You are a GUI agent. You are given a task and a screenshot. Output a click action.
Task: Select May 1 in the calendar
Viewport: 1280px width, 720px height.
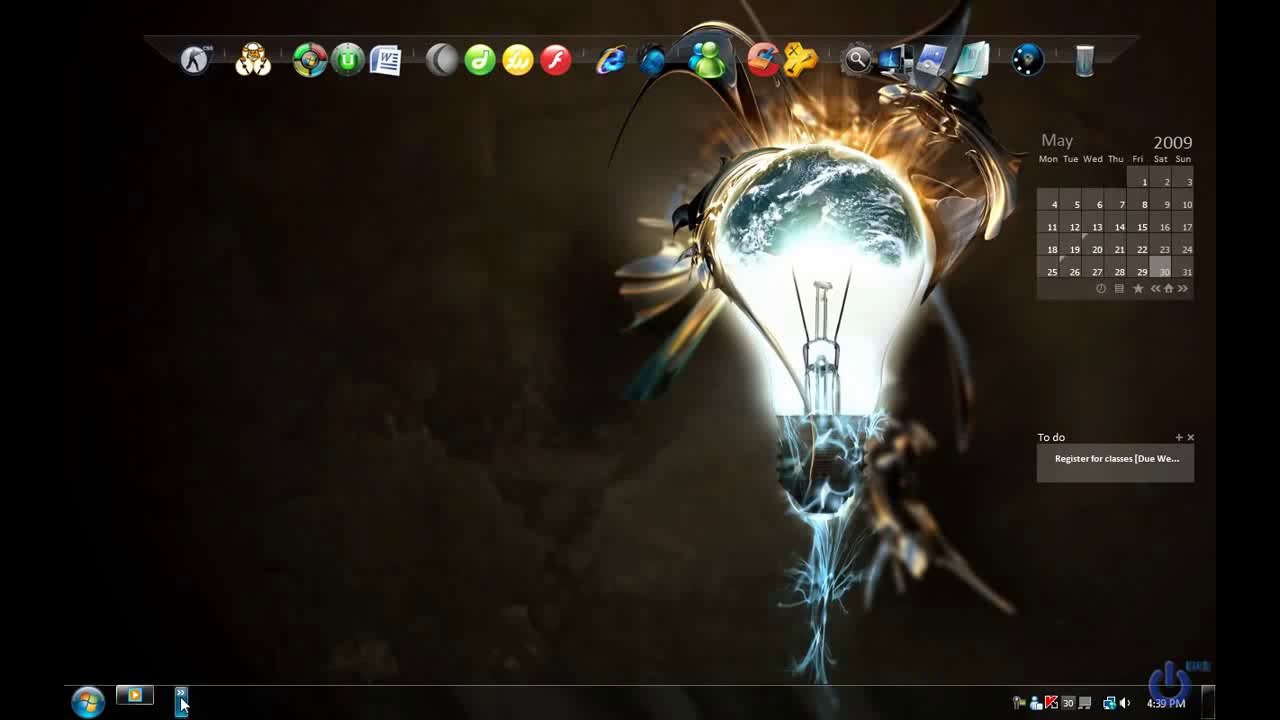point(1138,177)
